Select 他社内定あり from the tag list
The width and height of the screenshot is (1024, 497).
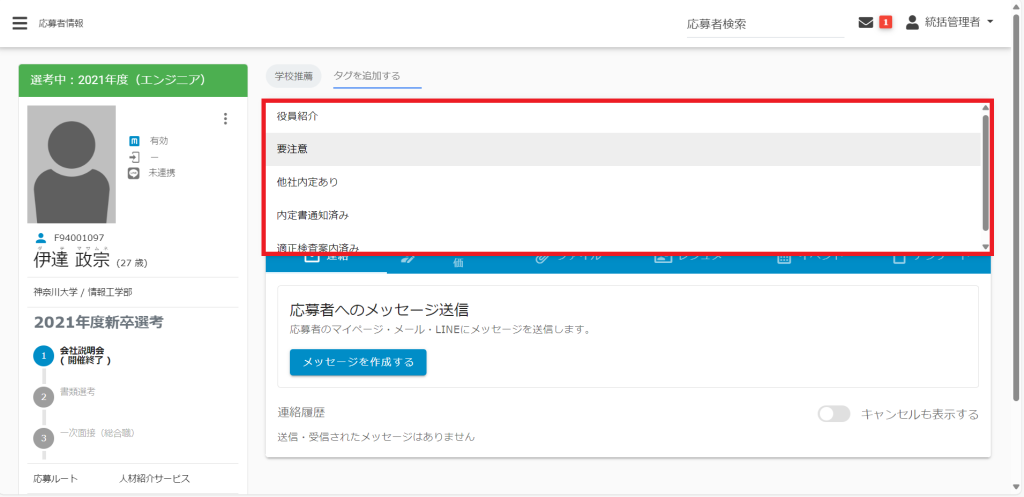tap(307, 182)
